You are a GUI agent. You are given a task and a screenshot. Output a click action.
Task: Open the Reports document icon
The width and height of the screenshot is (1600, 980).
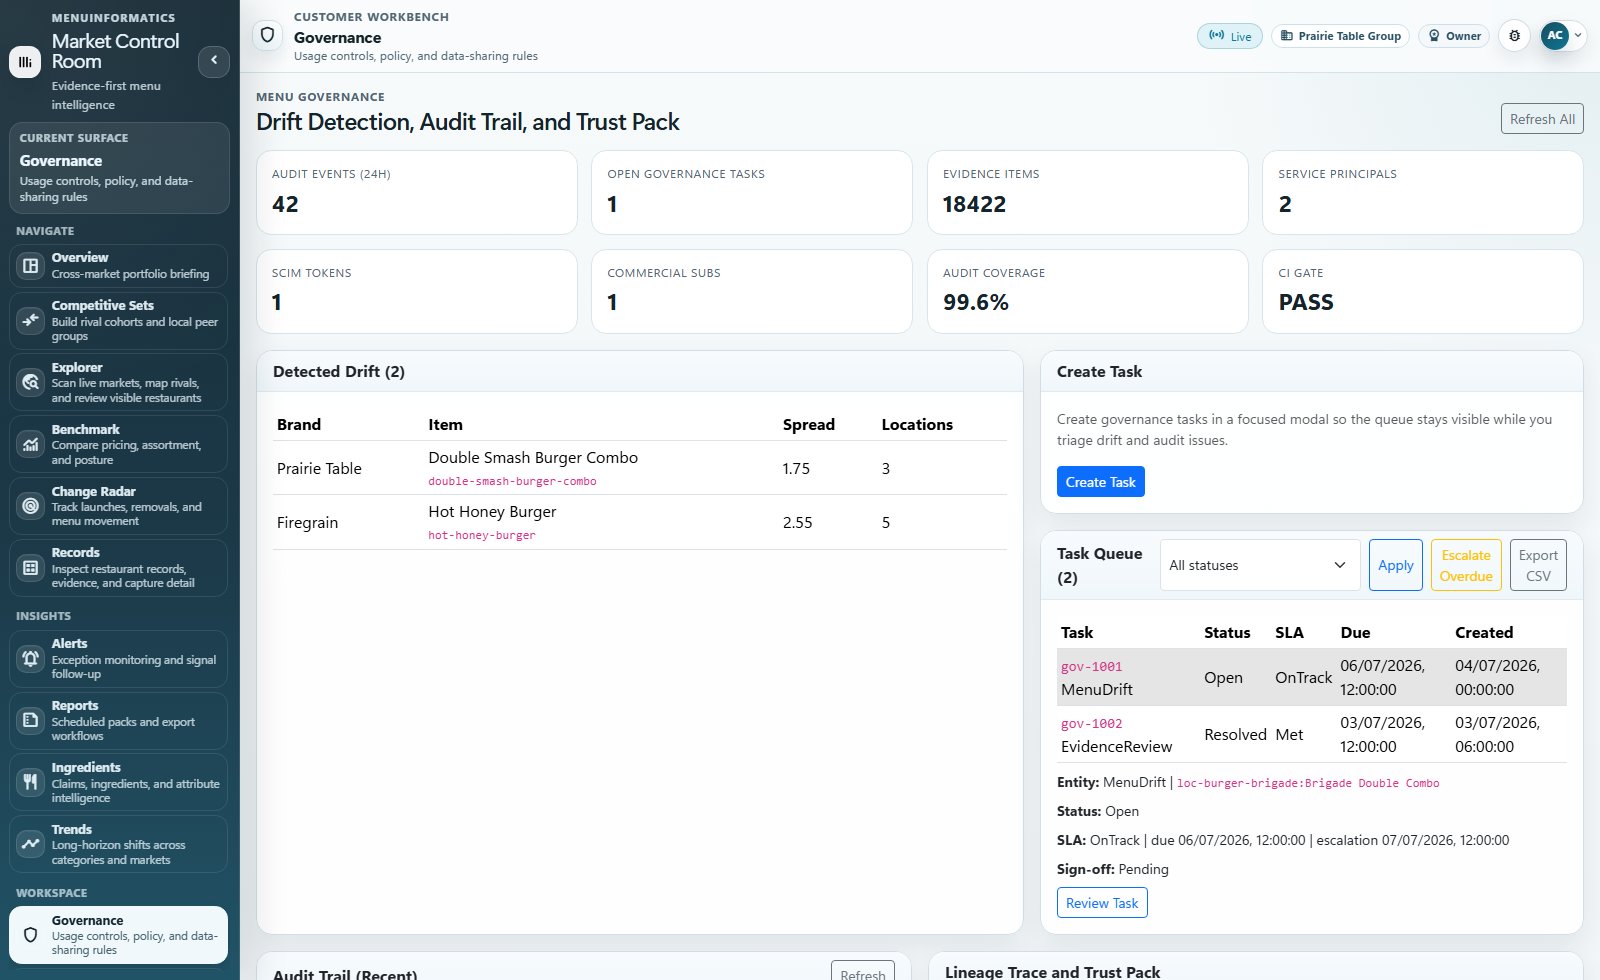click(x=31, y=720)
